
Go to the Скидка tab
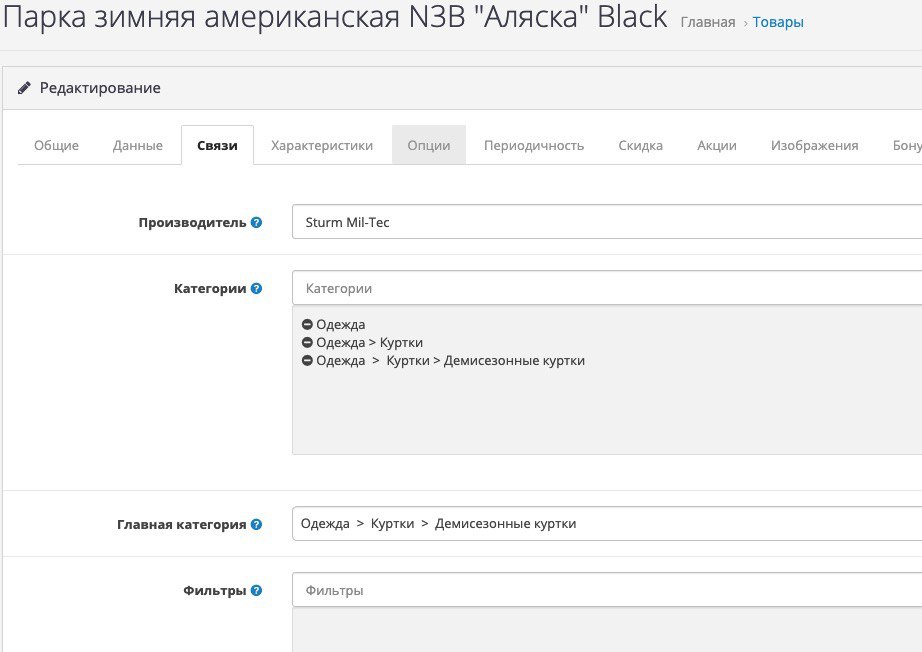tap(640, 145)
